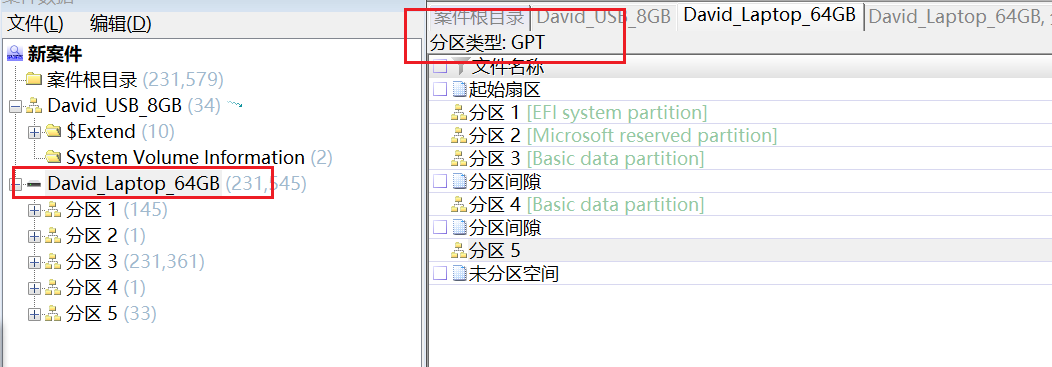Click the 分区 3 icon in the tree
The width and height of the screenshot is (1052, 367).
click(x=54, y=262)
